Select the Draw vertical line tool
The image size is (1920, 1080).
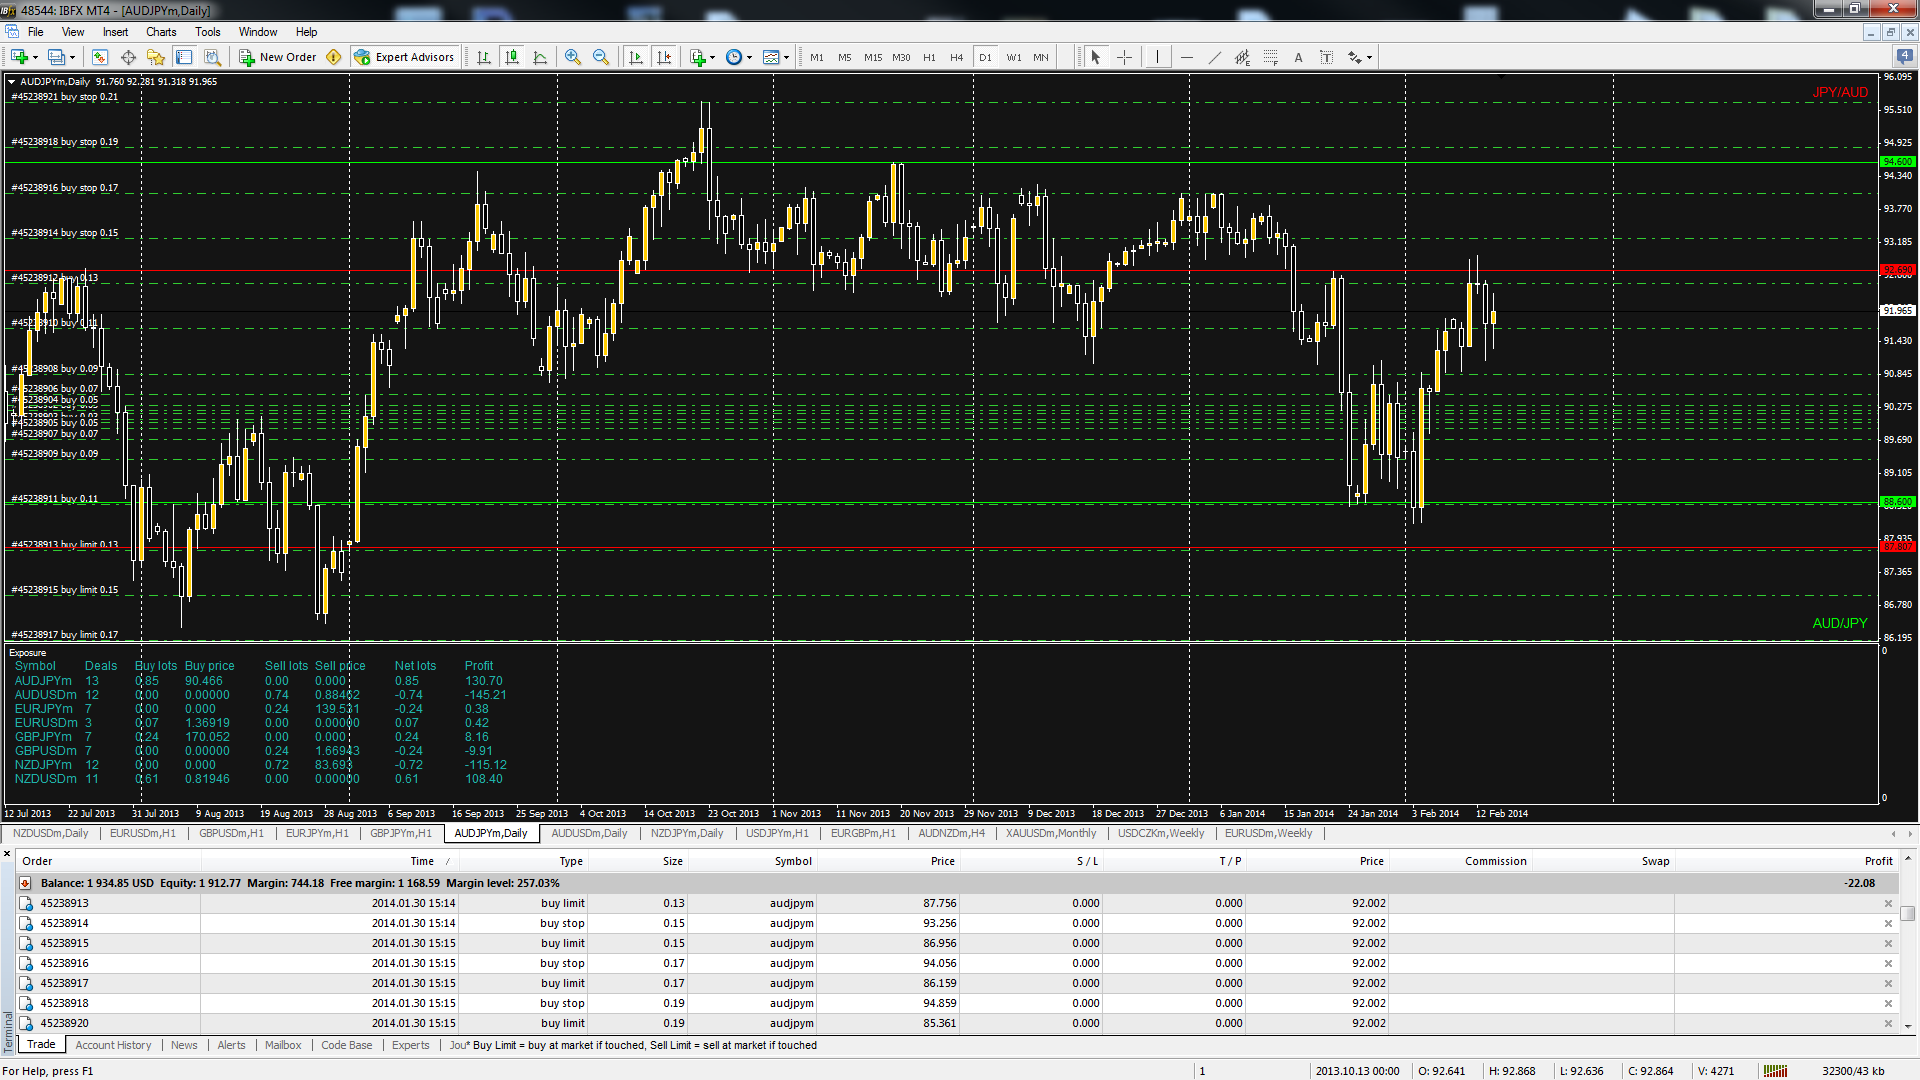tap(1157, 57)
